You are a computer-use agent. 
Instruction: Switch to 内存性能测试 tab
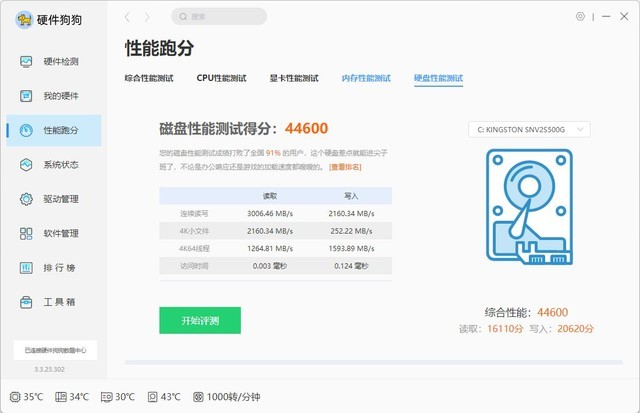tap(366, 78)
